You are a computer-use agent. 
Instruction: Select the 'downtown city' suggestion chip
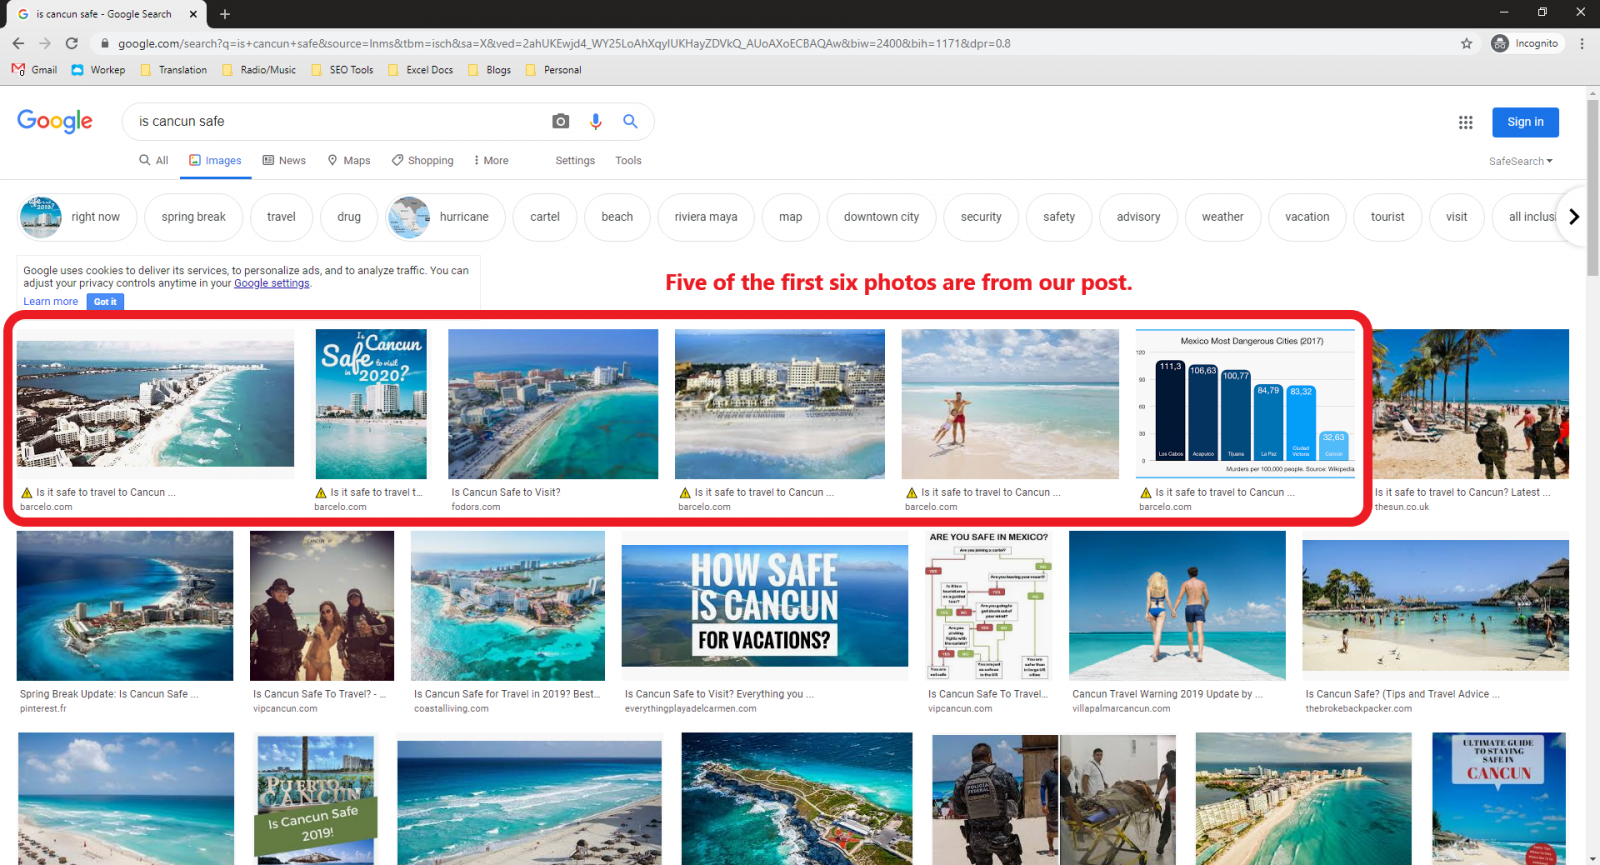pos(881,217)
